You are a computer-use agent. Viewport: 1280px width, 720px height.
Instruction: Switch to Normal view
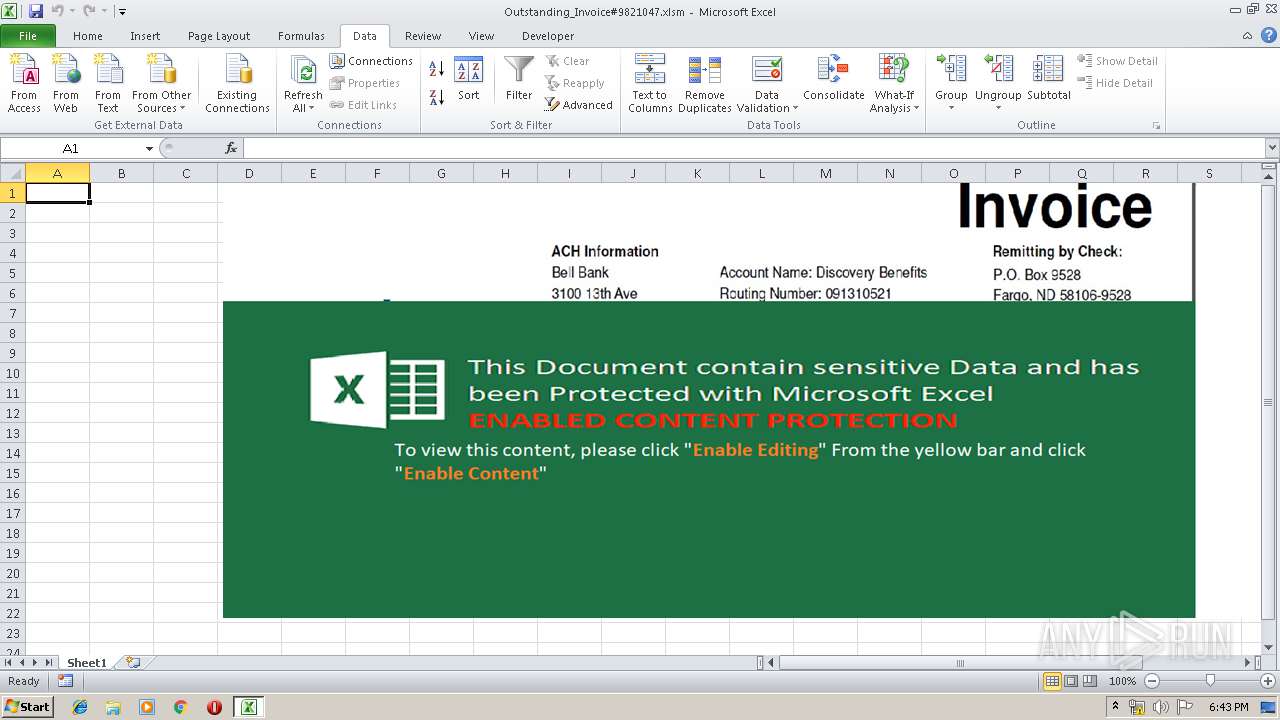click(1052, 681)
